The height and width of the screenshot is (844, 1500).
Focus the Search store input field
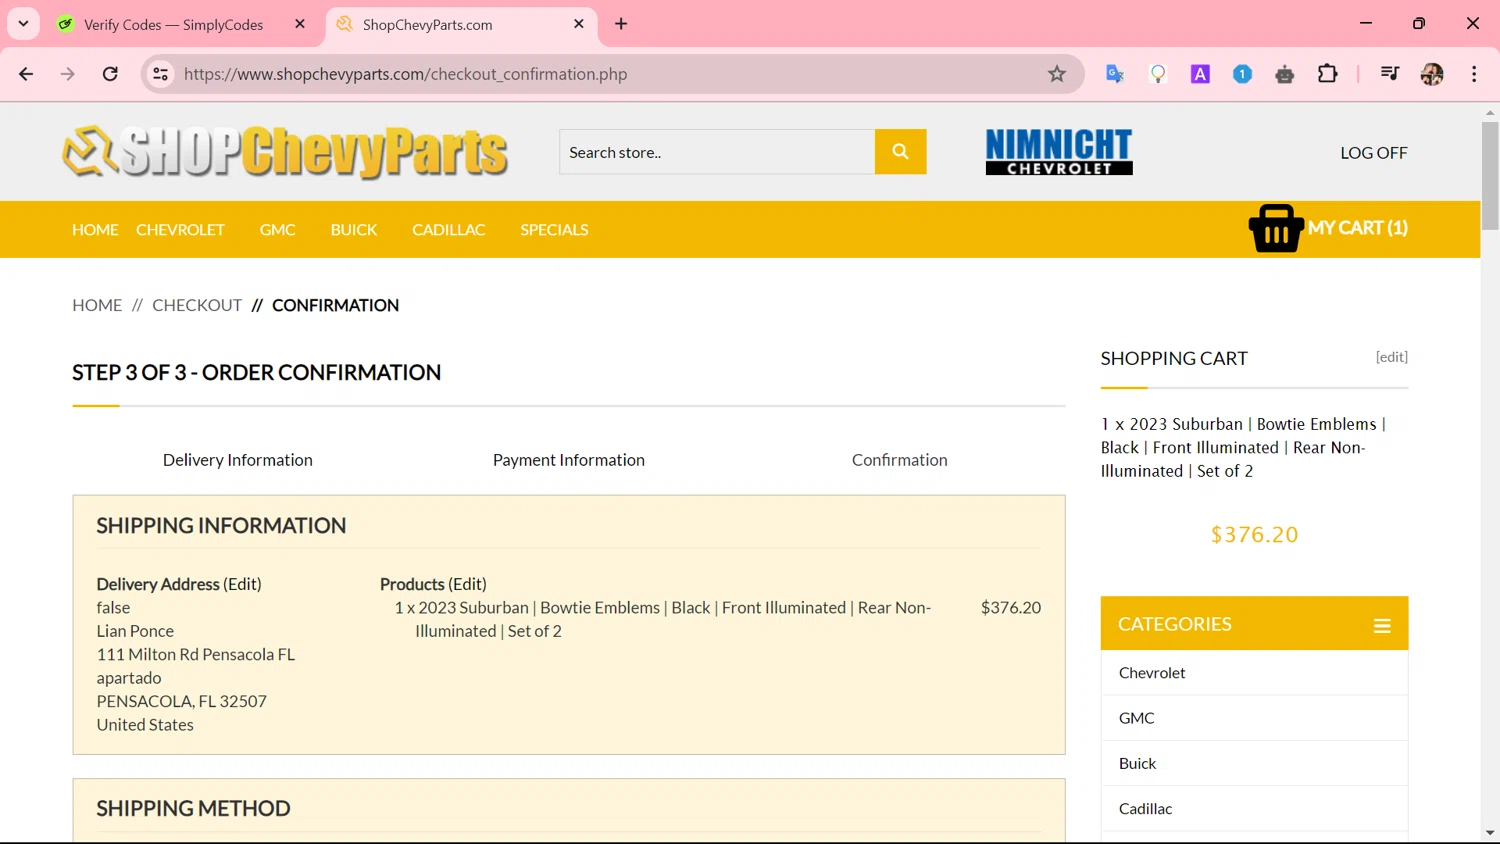point(717,152)
